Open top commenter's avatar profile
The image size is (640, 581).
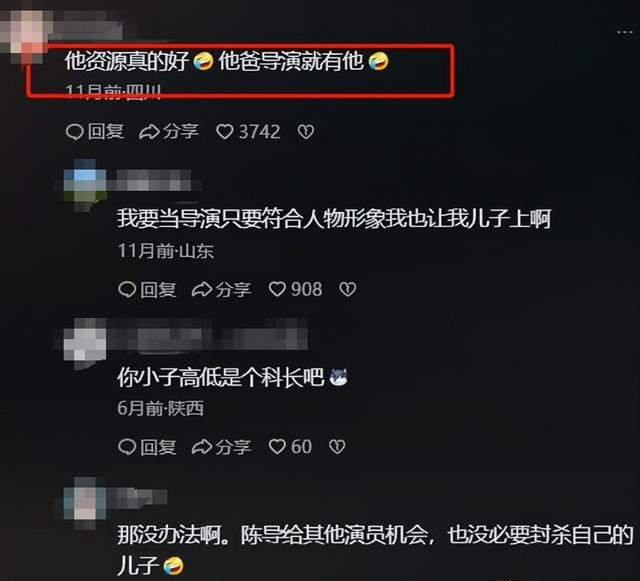click(x=26, y=35)
